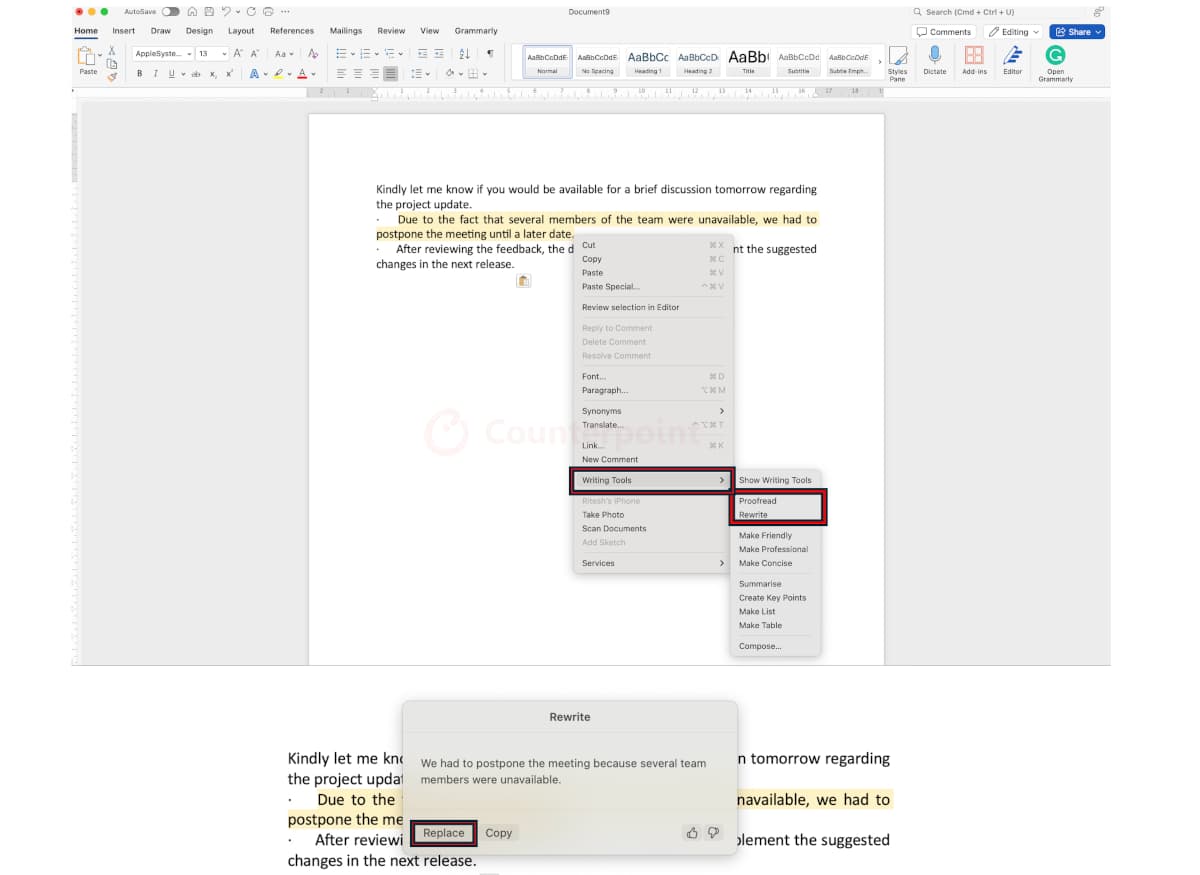Screen dimensions: 1200x875
Task: Switch to the Review tab
Action: click(391, 31)
